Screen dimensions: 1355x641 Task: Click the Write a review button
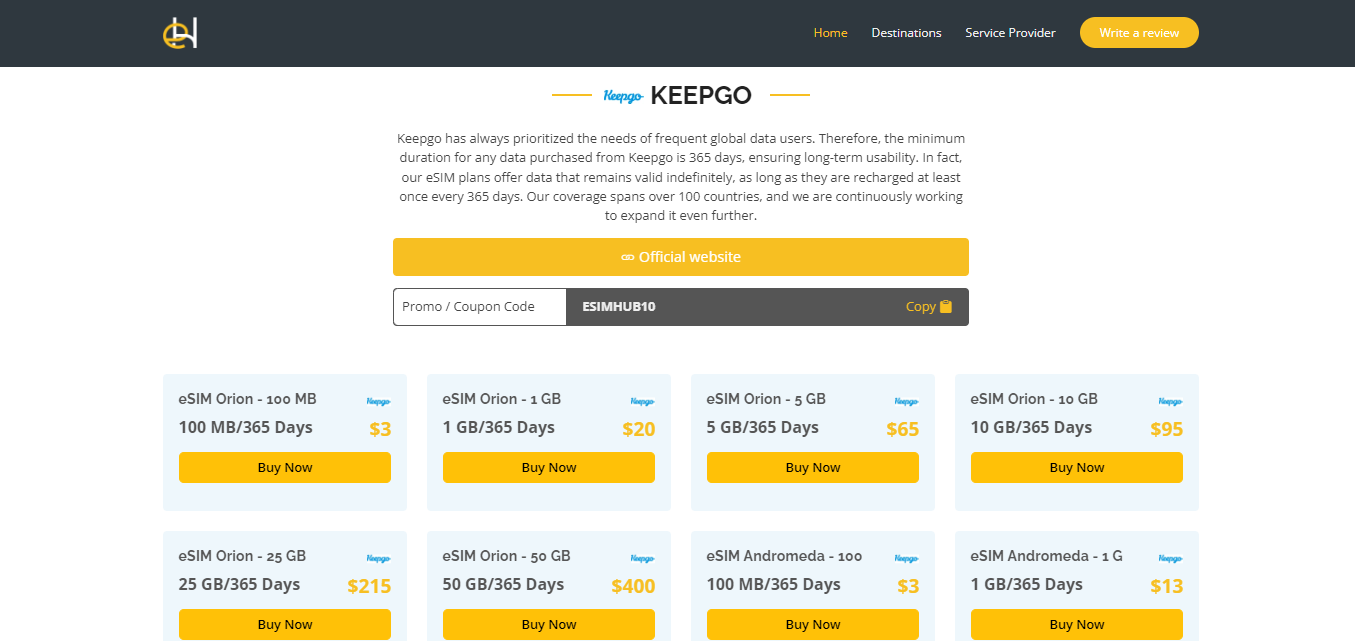(1139, 33)
